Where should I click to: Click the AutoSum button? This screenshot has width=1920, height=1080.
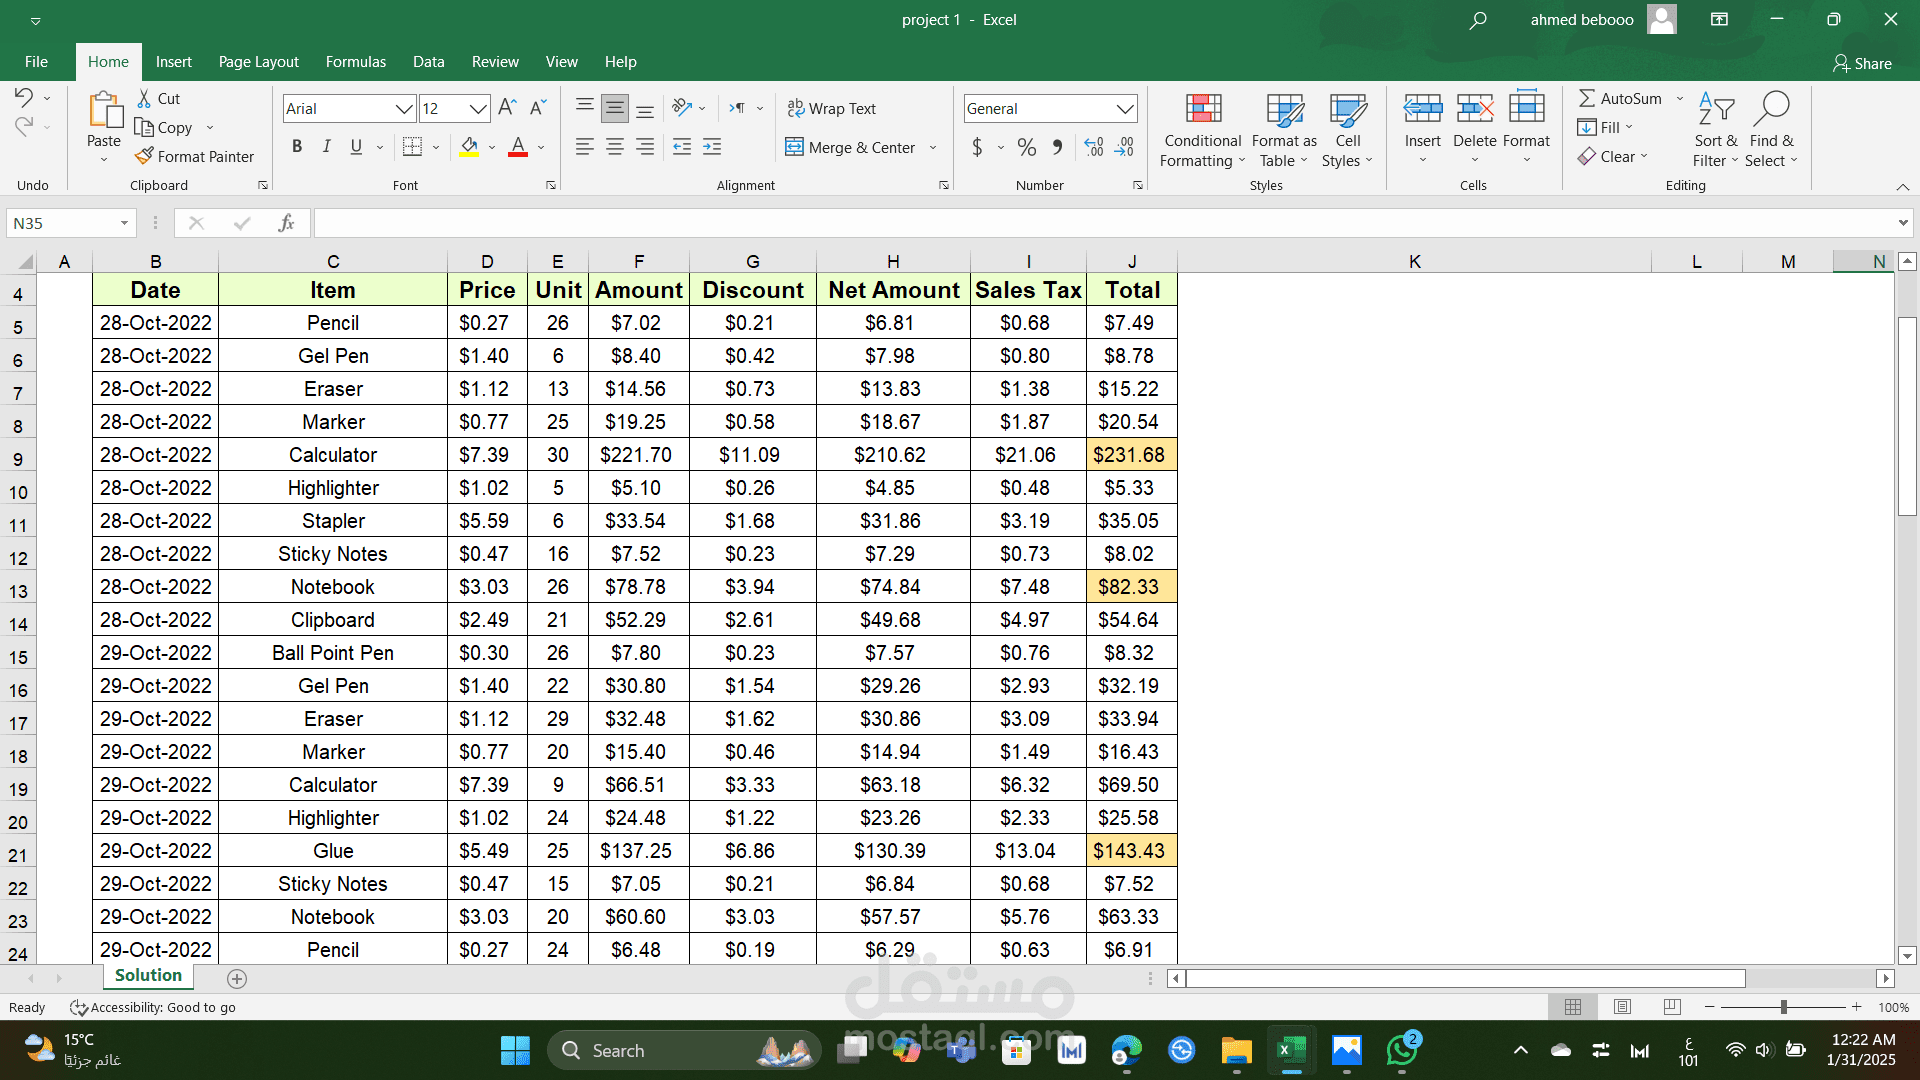1620,98
